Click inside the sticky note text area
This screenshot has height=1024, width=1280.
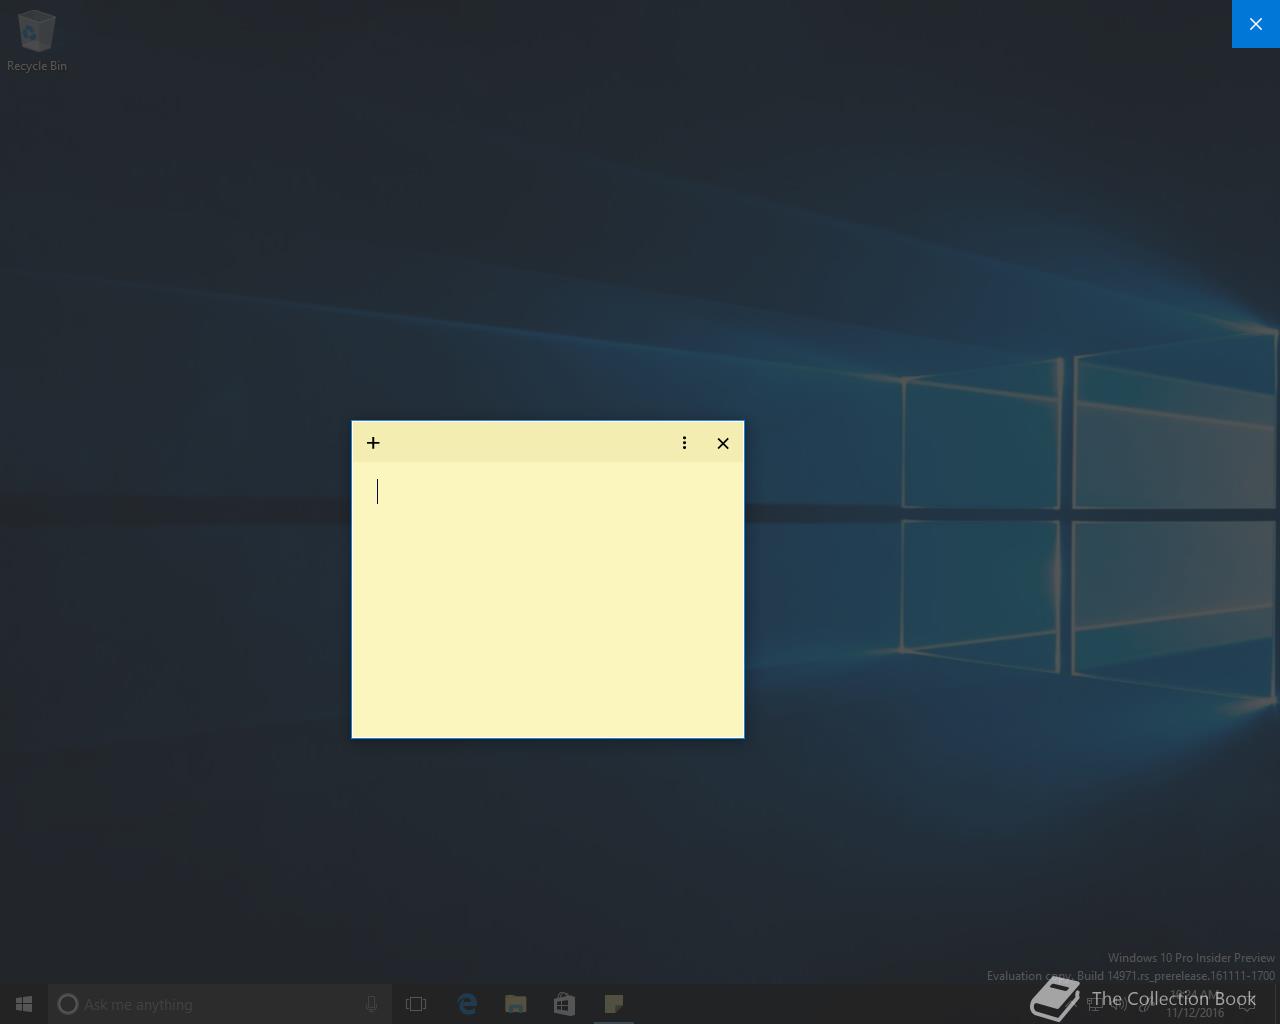(x=548, y=599)
